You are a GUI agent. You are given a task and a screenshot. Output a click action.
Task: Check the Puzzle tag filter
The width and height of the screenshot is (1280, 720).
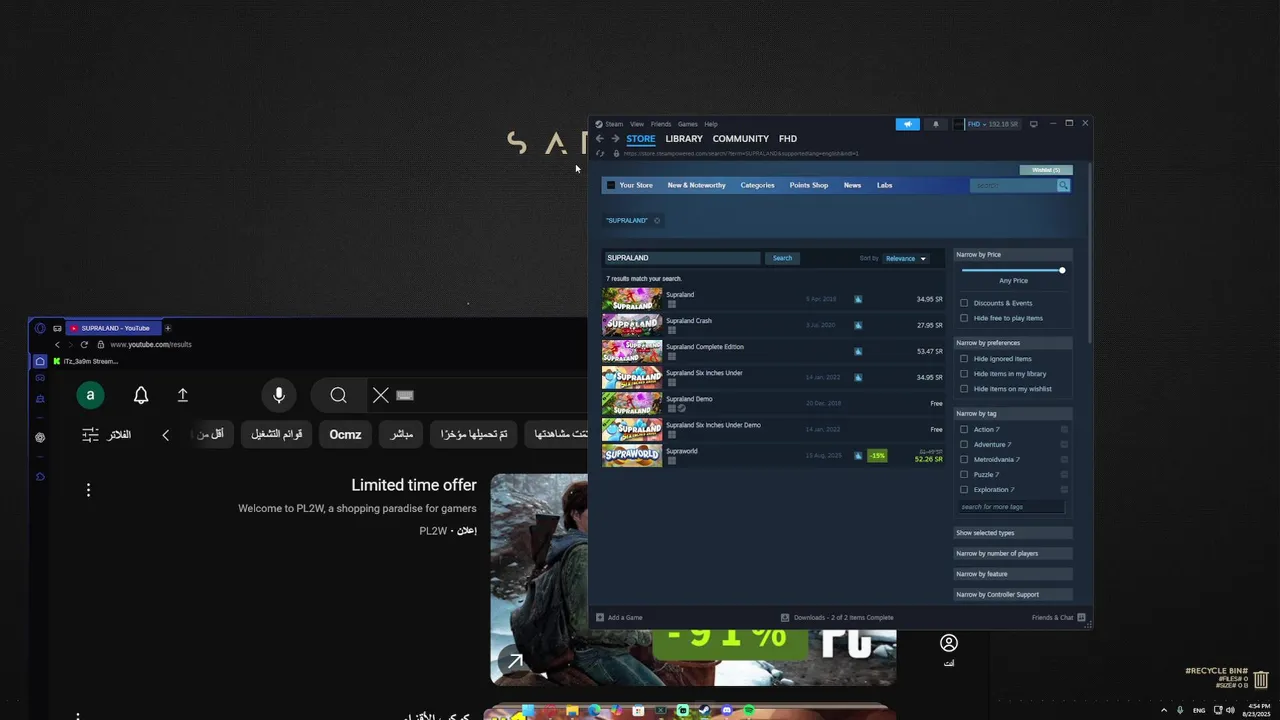pyautogui.click(x=964, y=475)
